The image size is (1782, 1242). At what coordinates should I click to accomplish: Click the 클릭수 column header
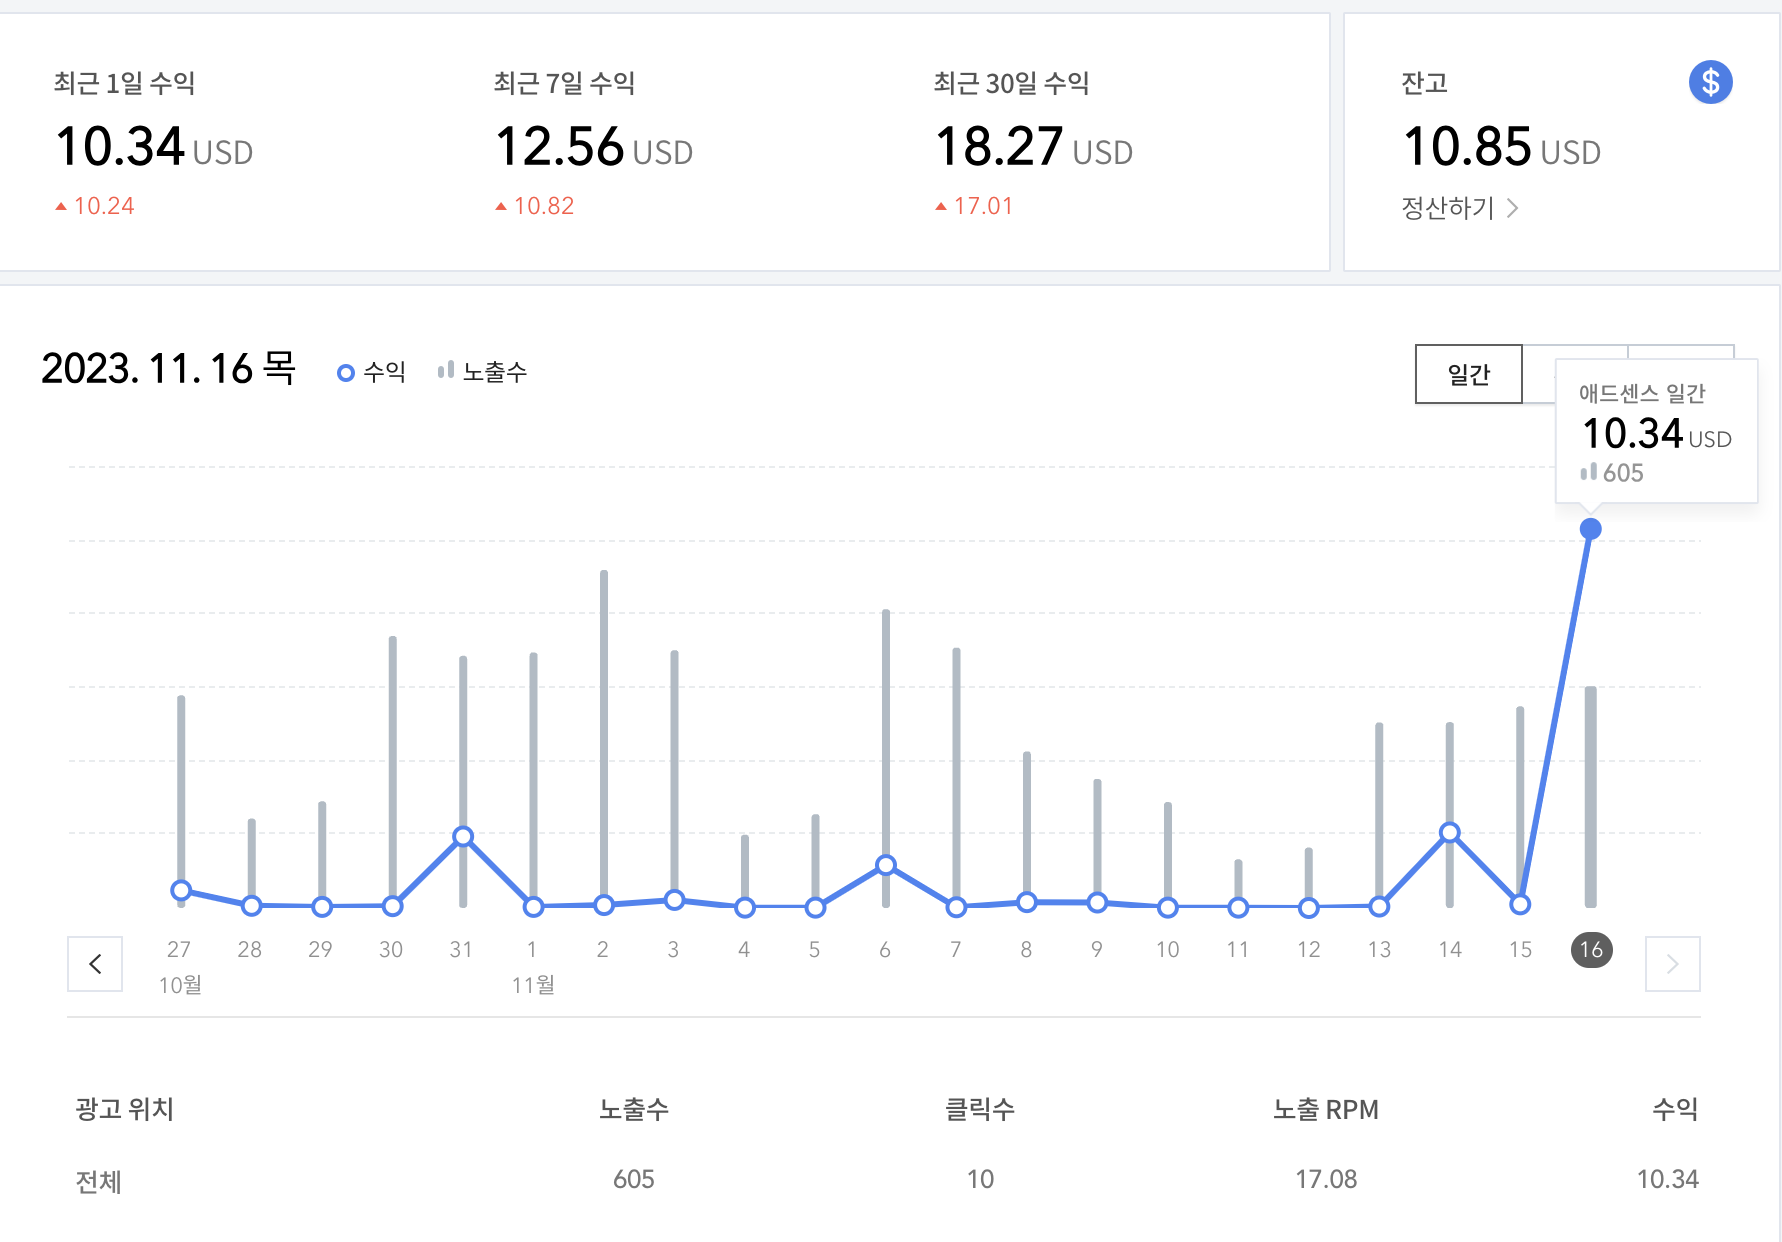pos(980,1109)
